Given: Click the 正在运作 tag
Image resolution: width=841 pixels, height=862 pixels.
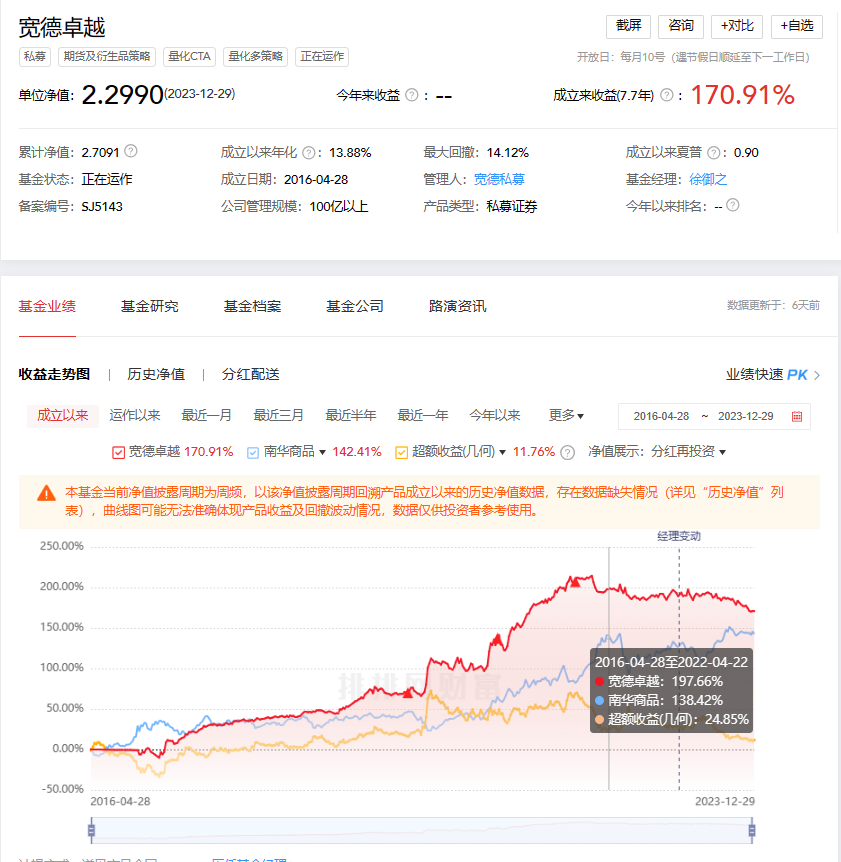Looking at the screenshot, I should (322, 57).
